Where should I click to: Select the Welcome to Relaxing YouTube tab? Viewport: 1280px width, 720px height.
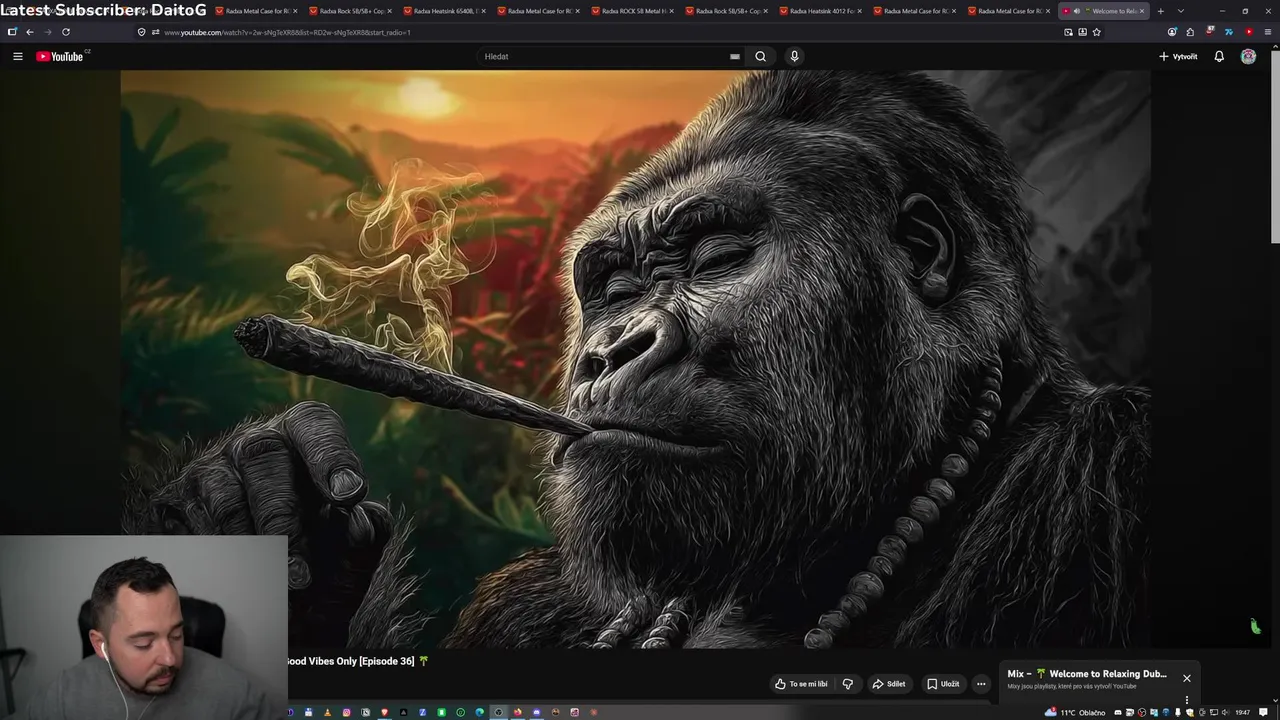[x=1104, y=11]
